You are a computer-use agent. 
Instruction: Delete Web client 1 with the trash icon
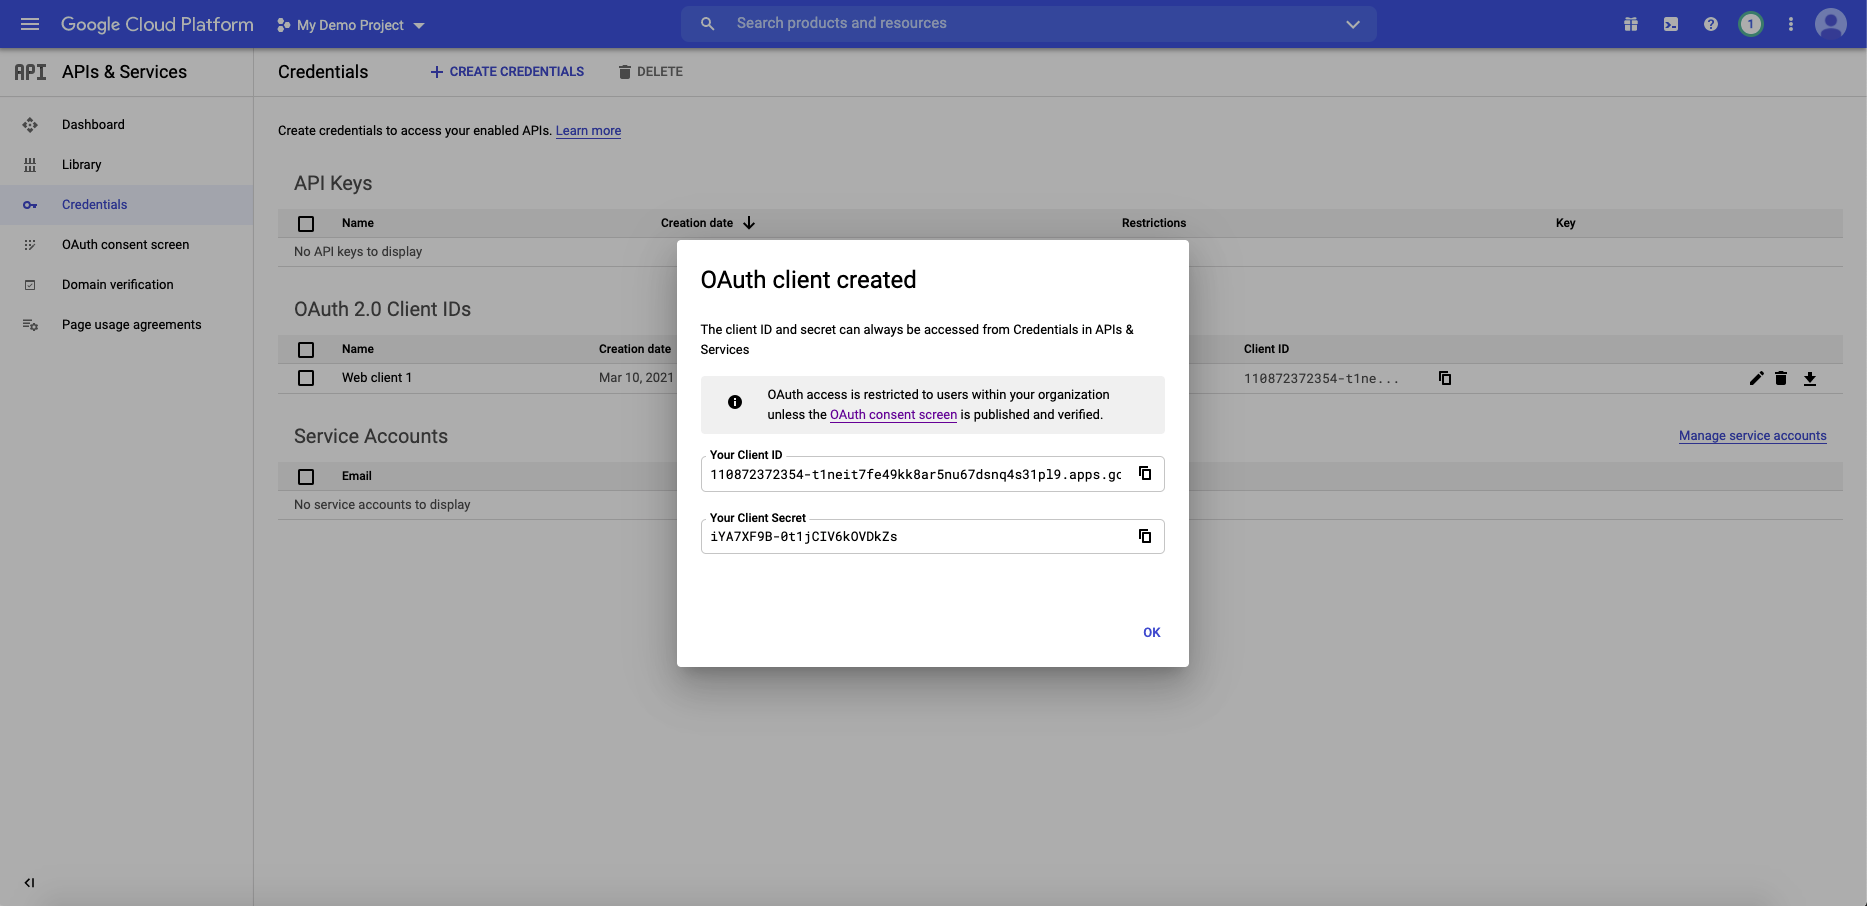pyautogui.click(x=1782, y=378)
